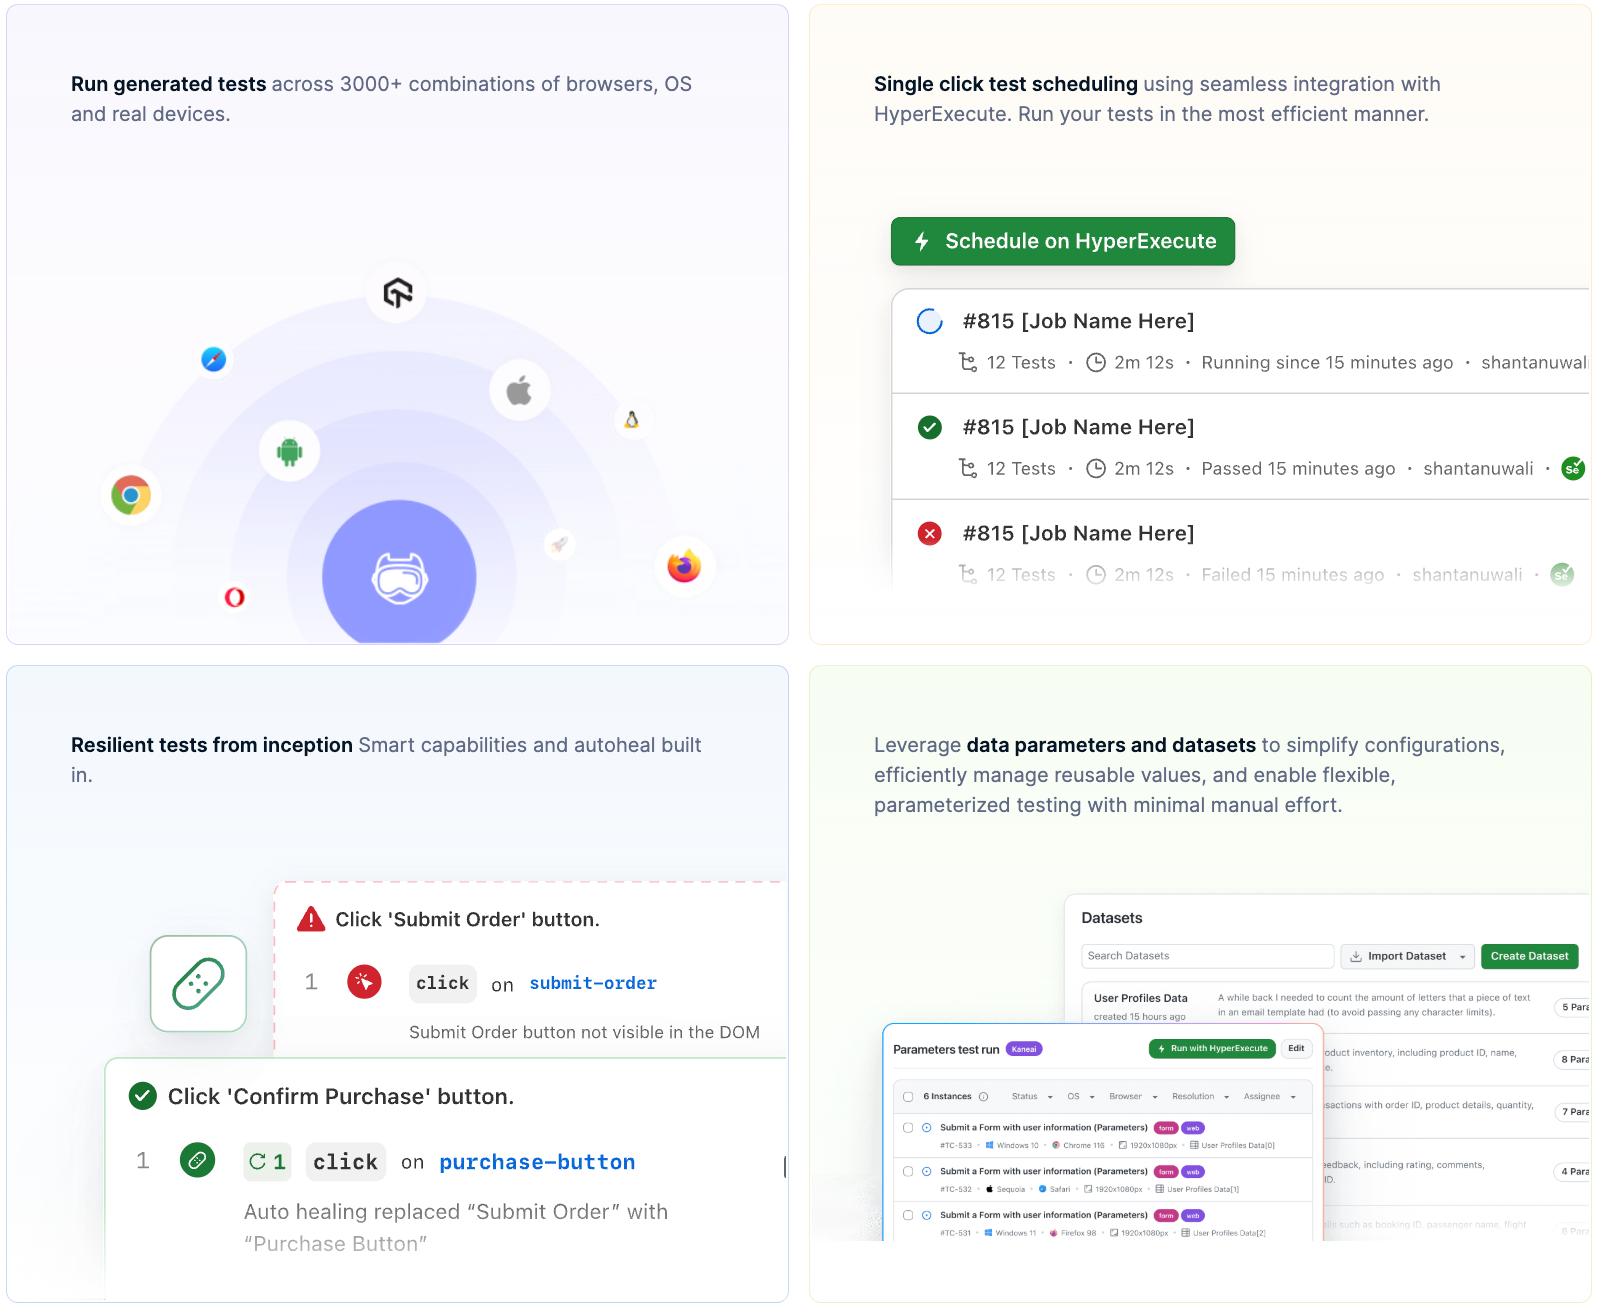Check the TC-533 instance checkbox
The width and height of the screenshot is (1602, 1314).
click(908, 1127)
